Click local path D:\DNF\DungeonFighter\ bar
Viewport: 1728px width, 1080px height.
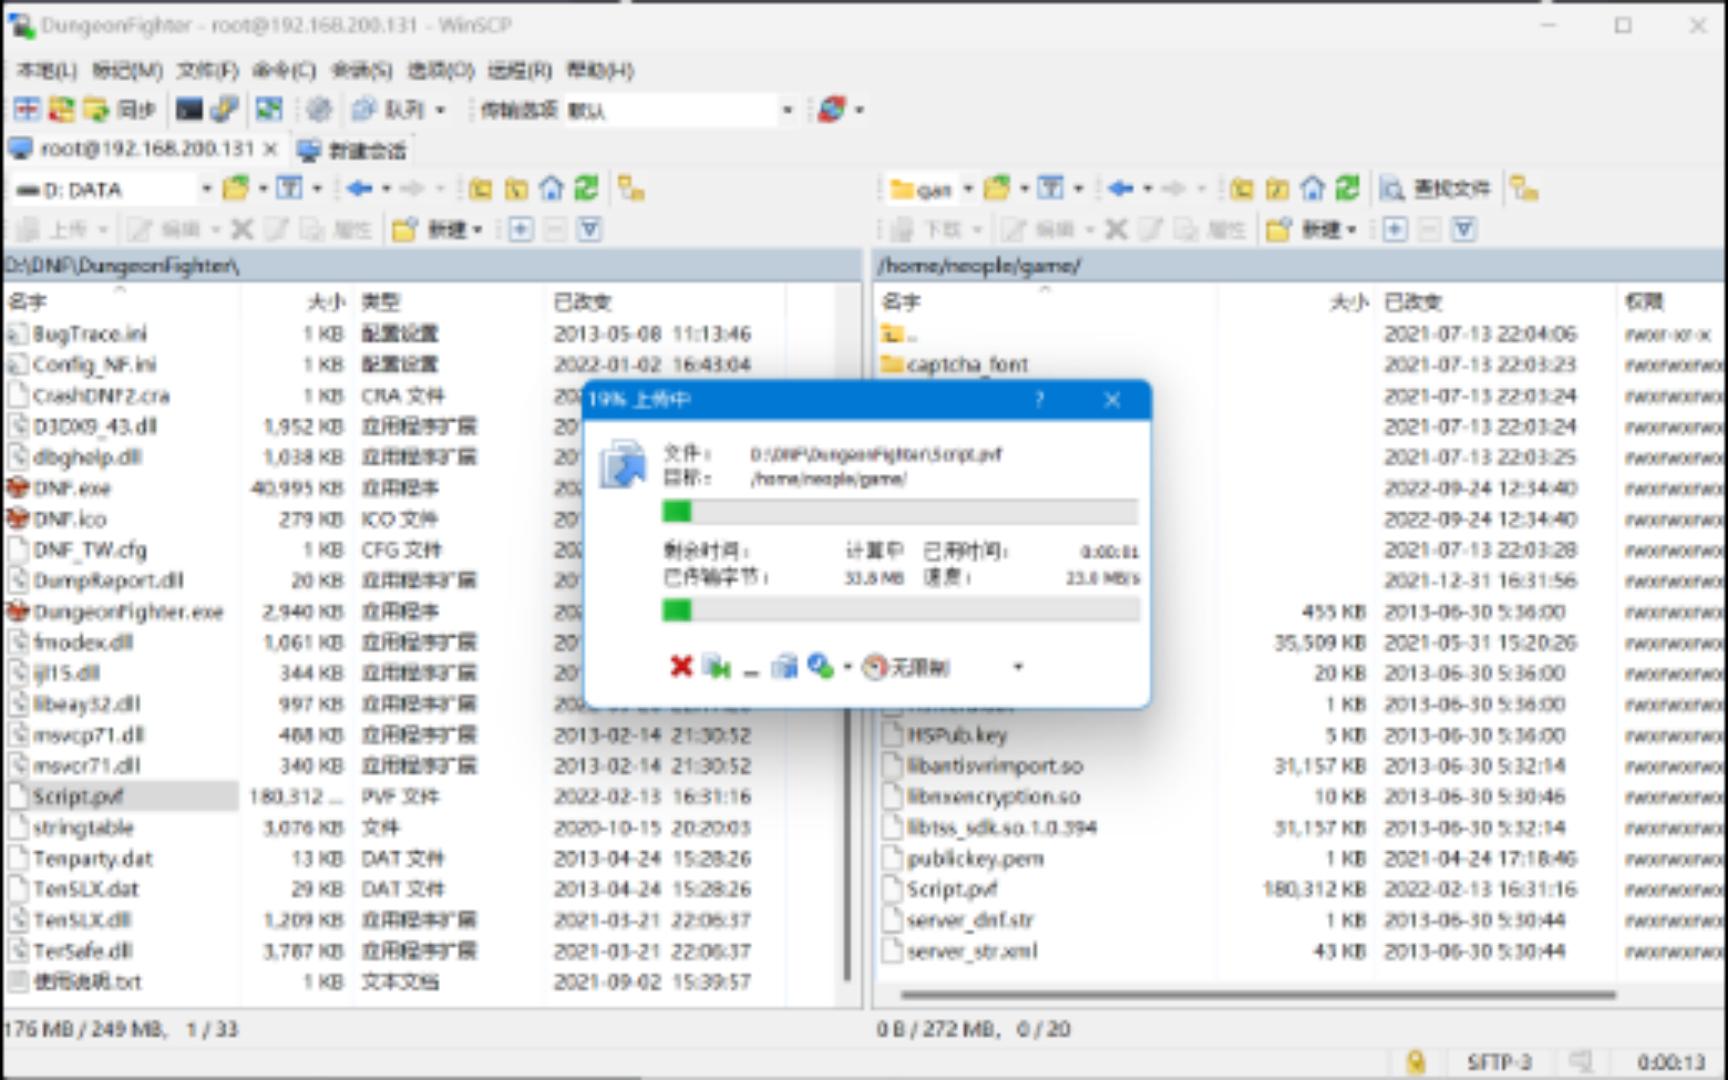coord(430,266)
